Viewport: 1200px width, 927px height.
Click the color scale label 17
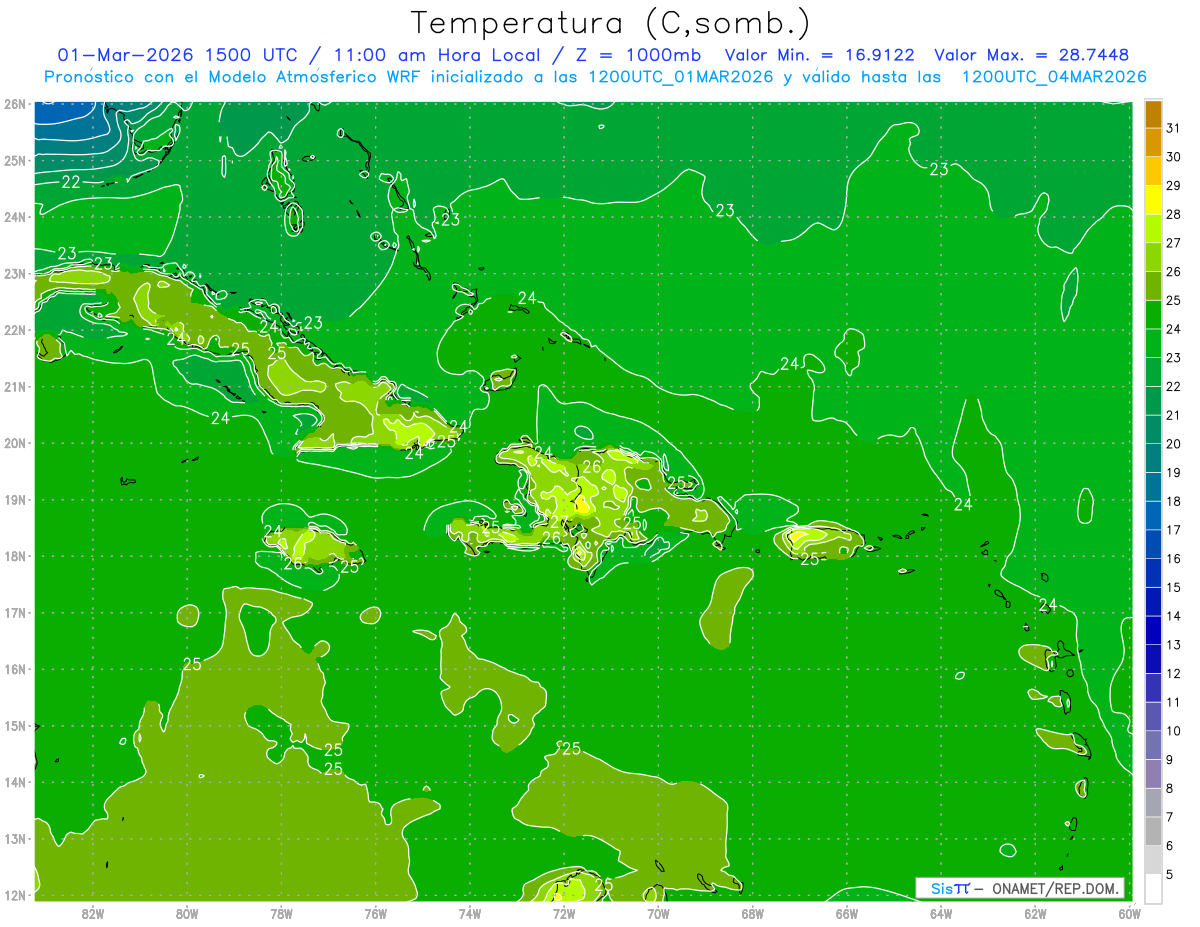point(1173,530)
